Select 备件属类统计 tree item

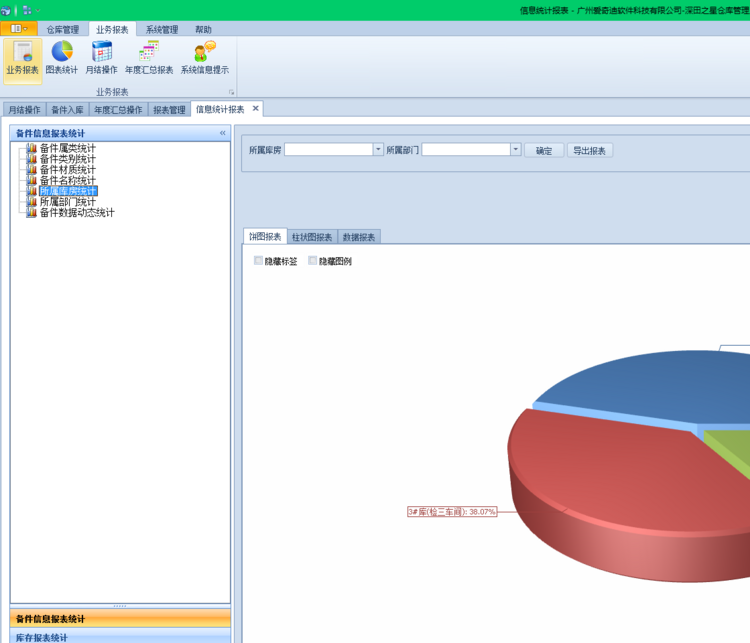(68, 149)
